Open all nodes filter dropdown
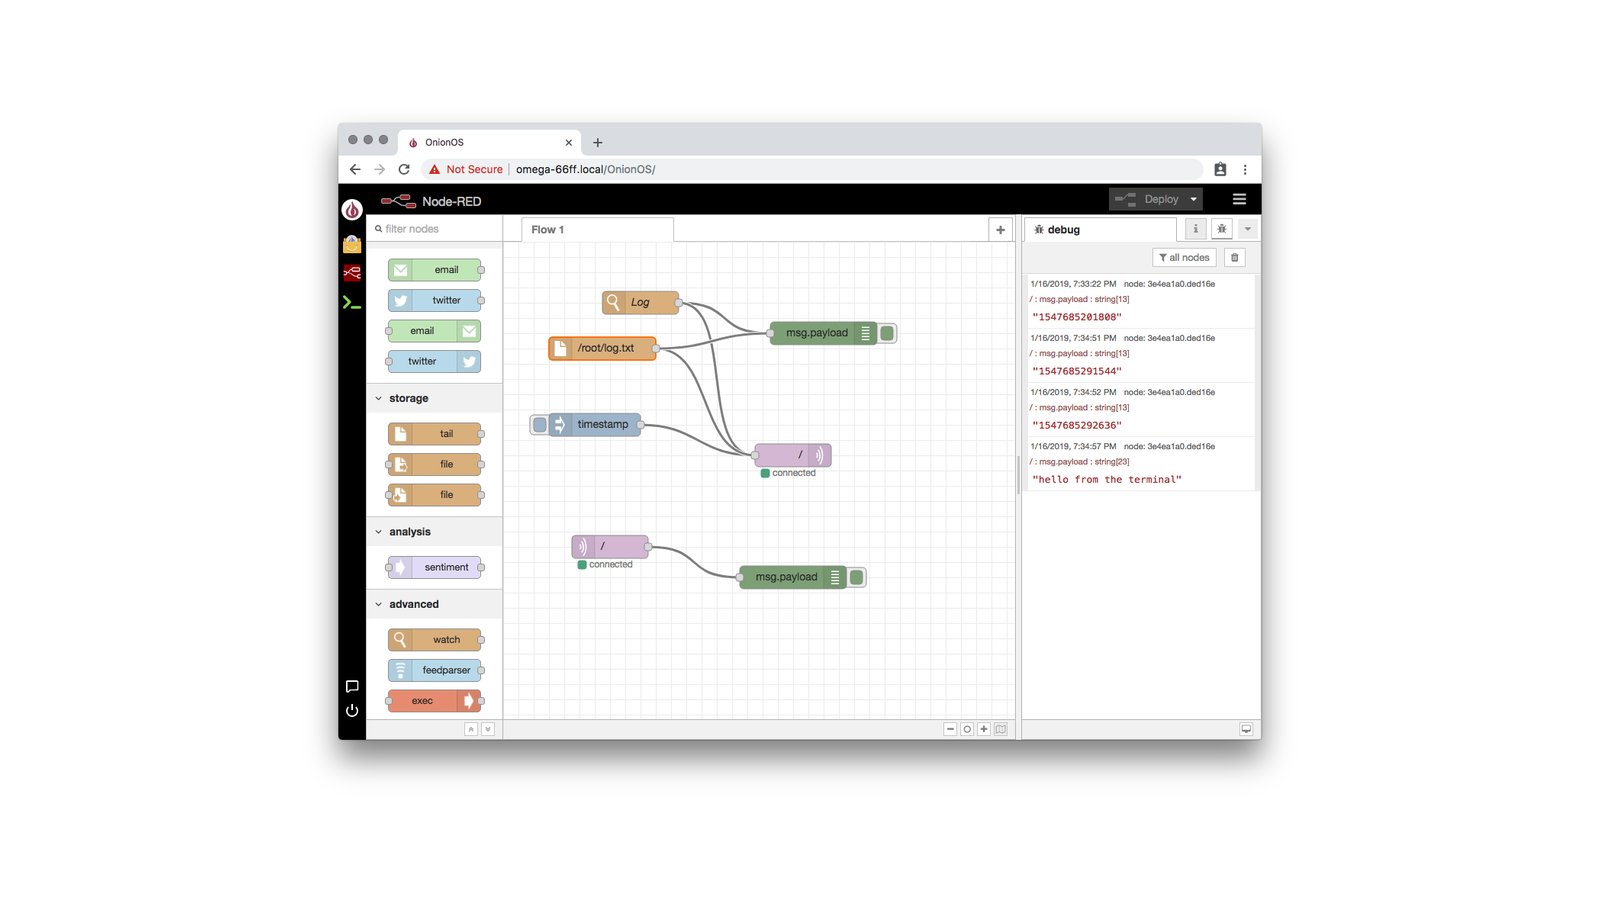This screenshot has width=1600, height=900. (x=1184, y=257)
